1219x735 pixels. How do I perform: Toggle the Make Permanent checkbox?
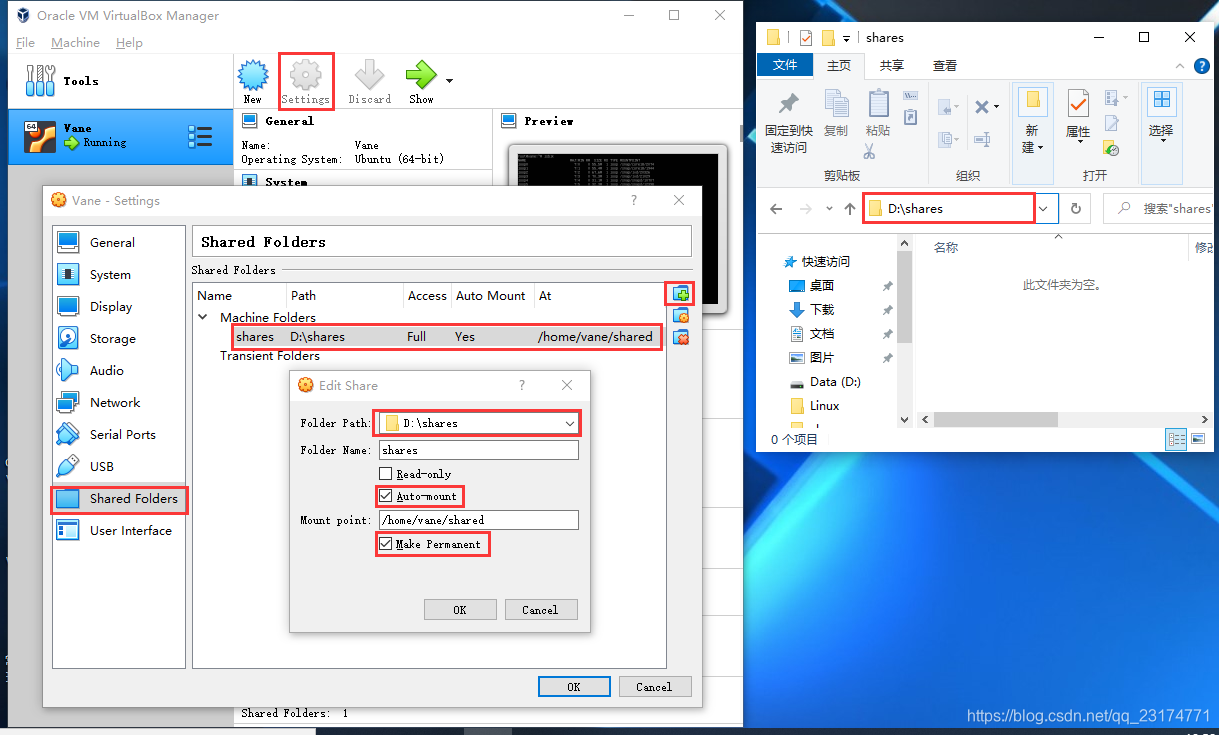click(385, 544)
